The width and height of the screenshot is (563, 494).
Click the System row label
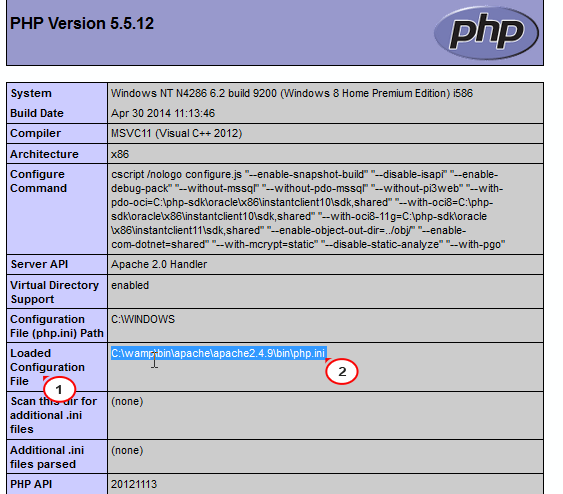click(31, 93)
